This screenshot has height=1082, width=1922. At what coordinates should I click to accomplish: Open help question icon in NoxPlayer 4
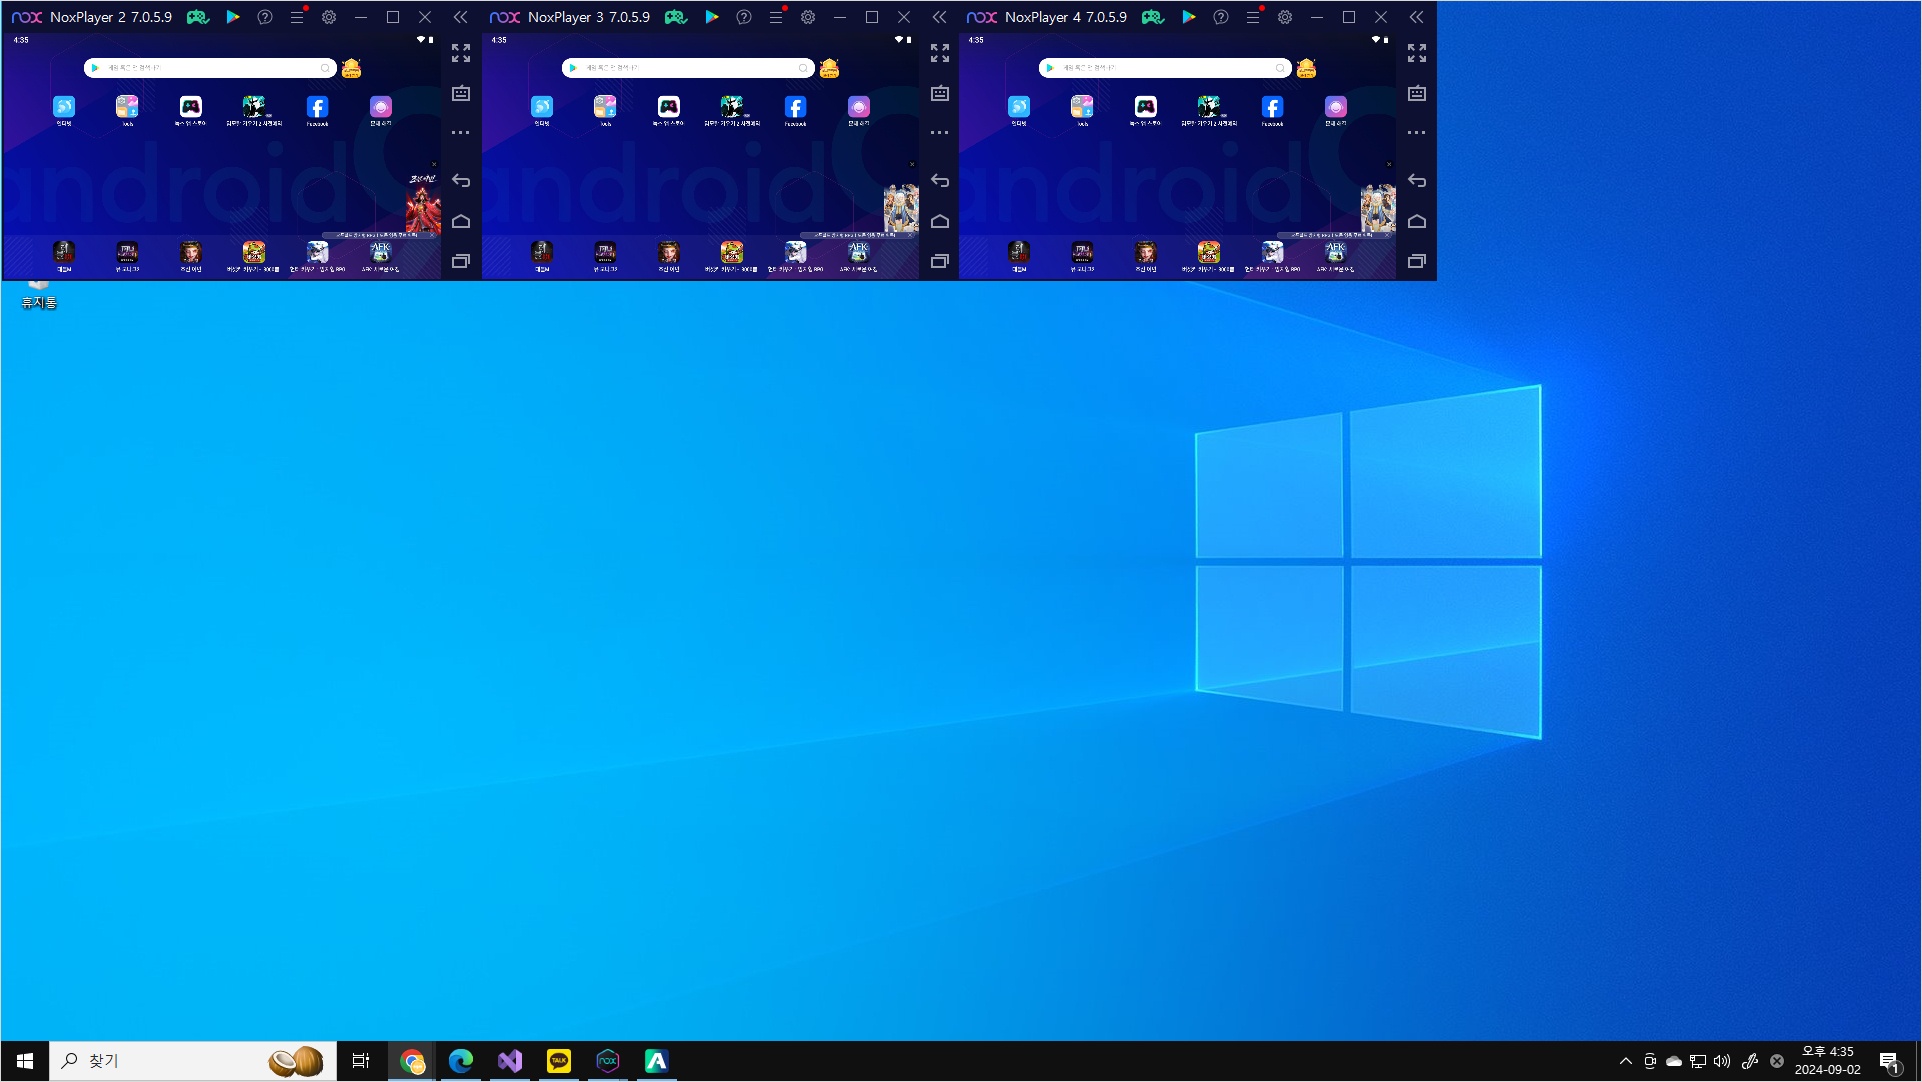tap(1221, 17)
